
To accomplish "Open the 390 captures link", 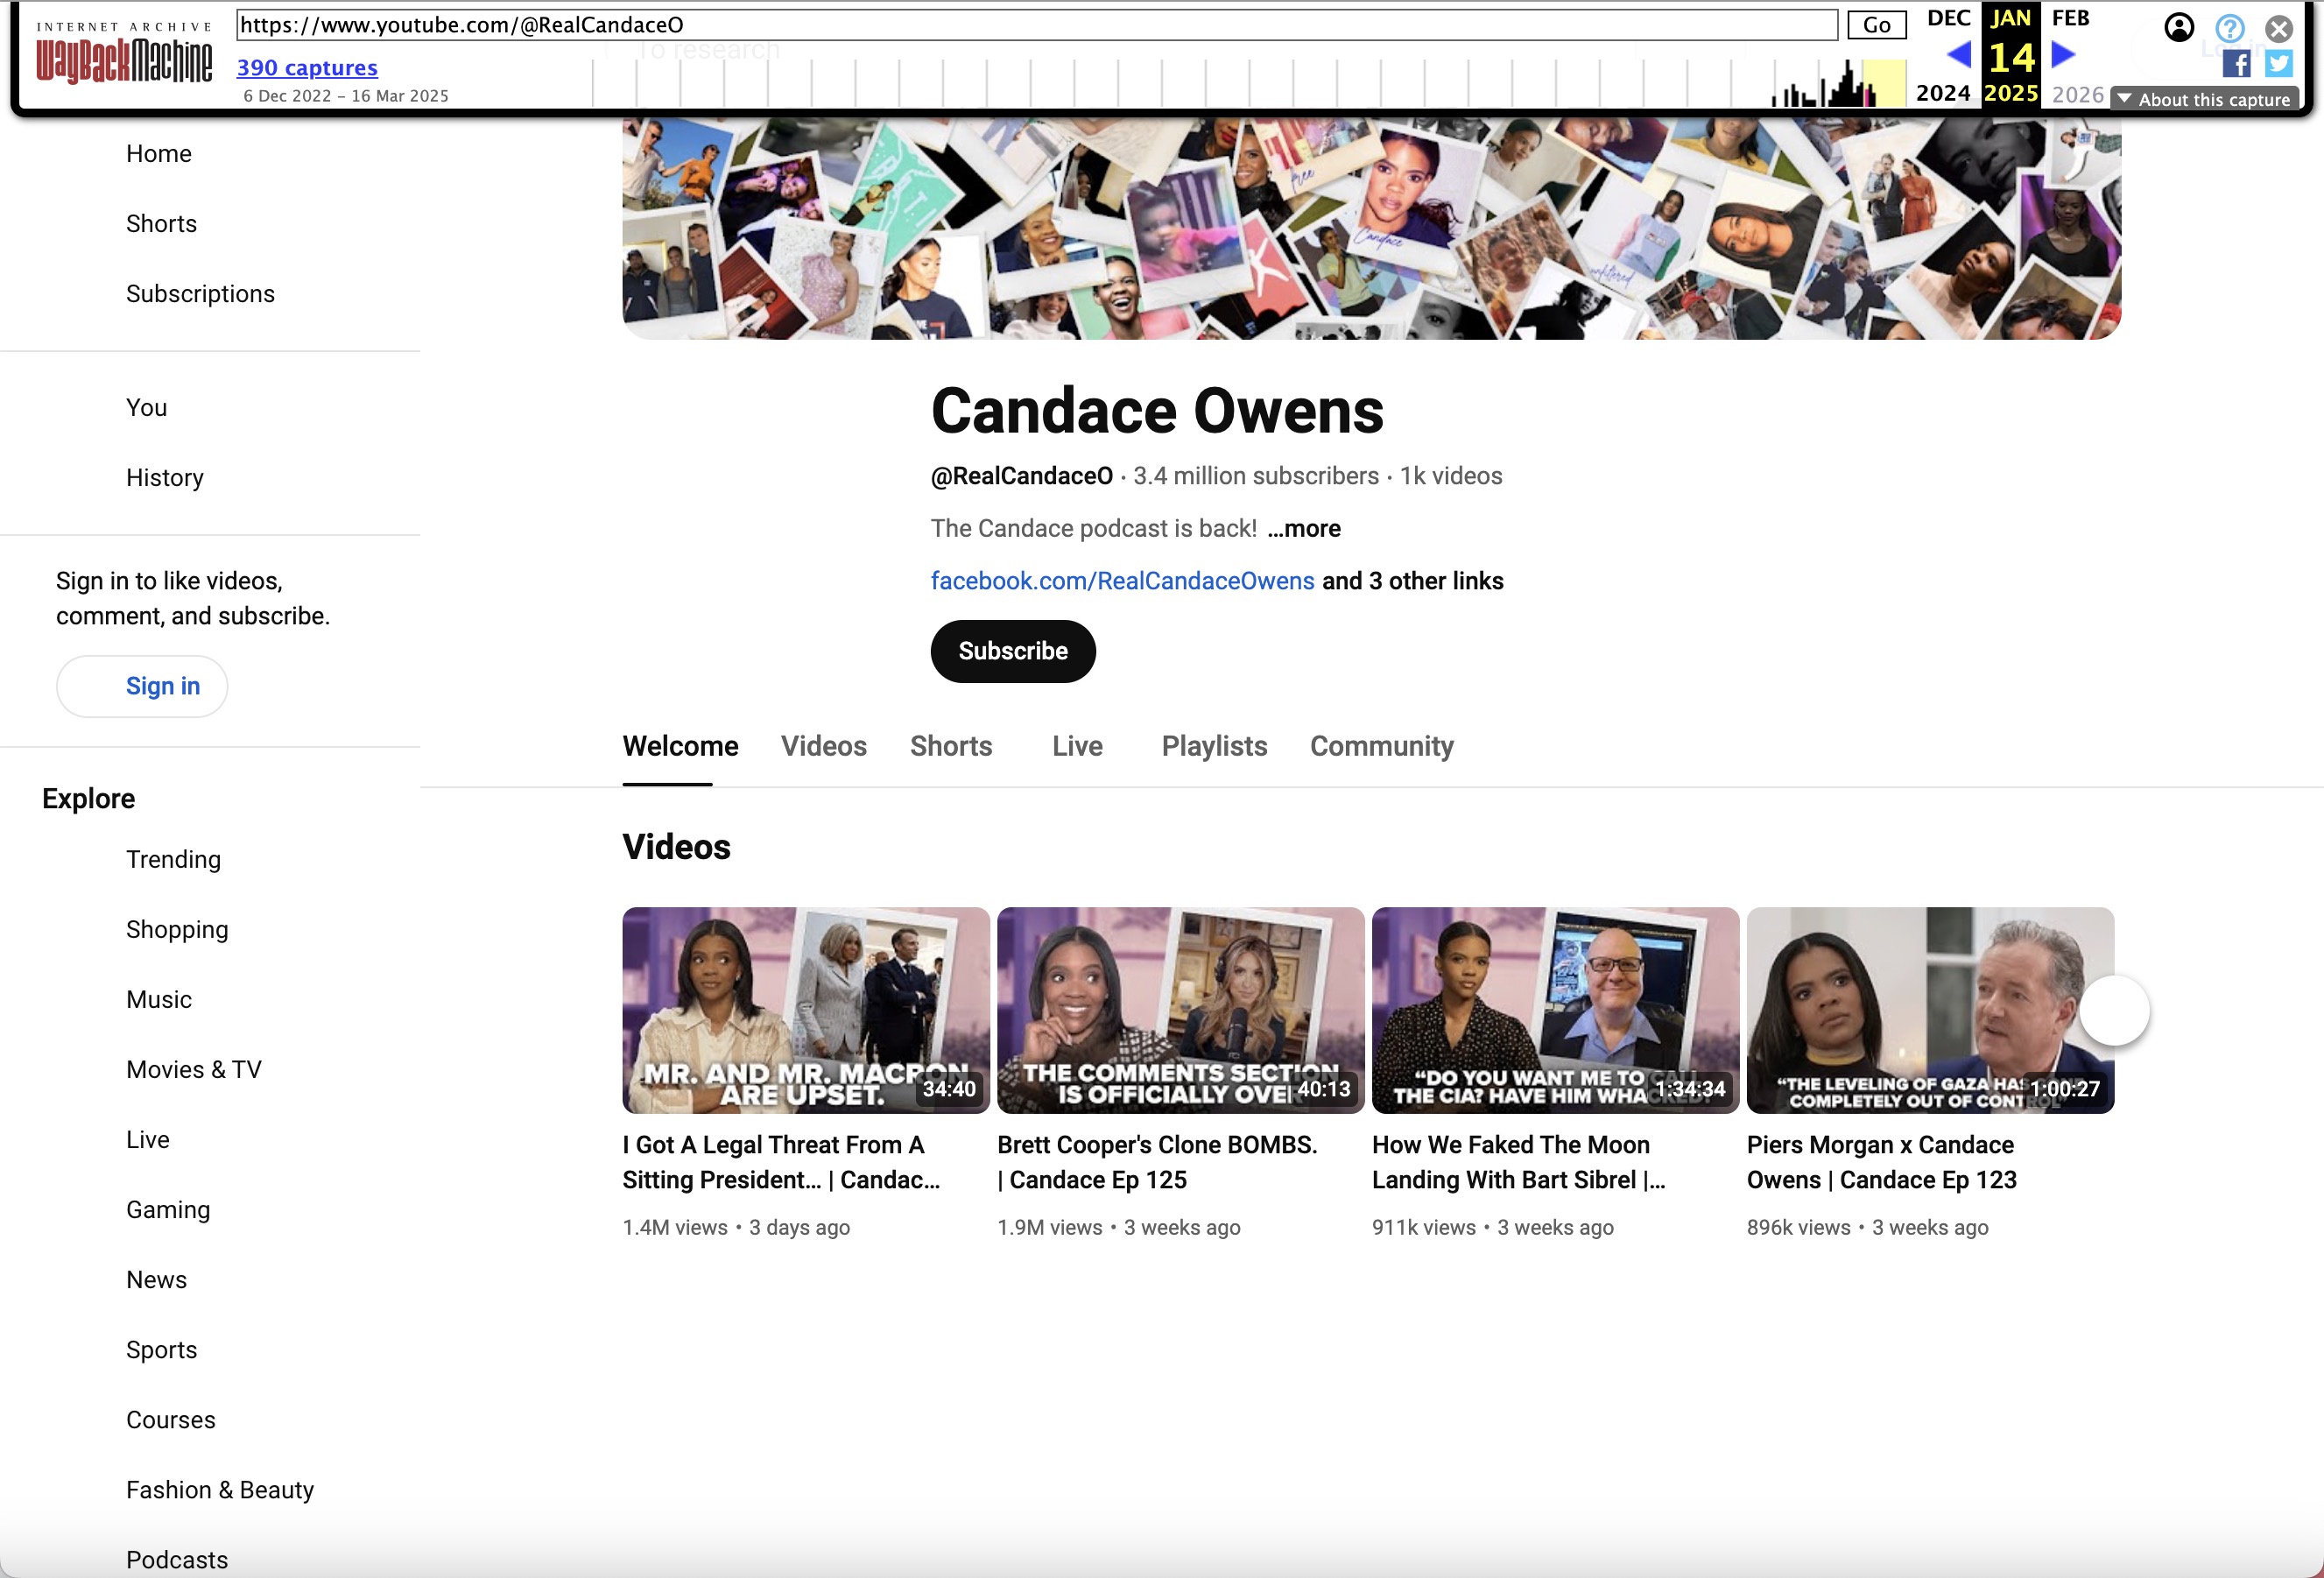I will click(x=307, y=68).
